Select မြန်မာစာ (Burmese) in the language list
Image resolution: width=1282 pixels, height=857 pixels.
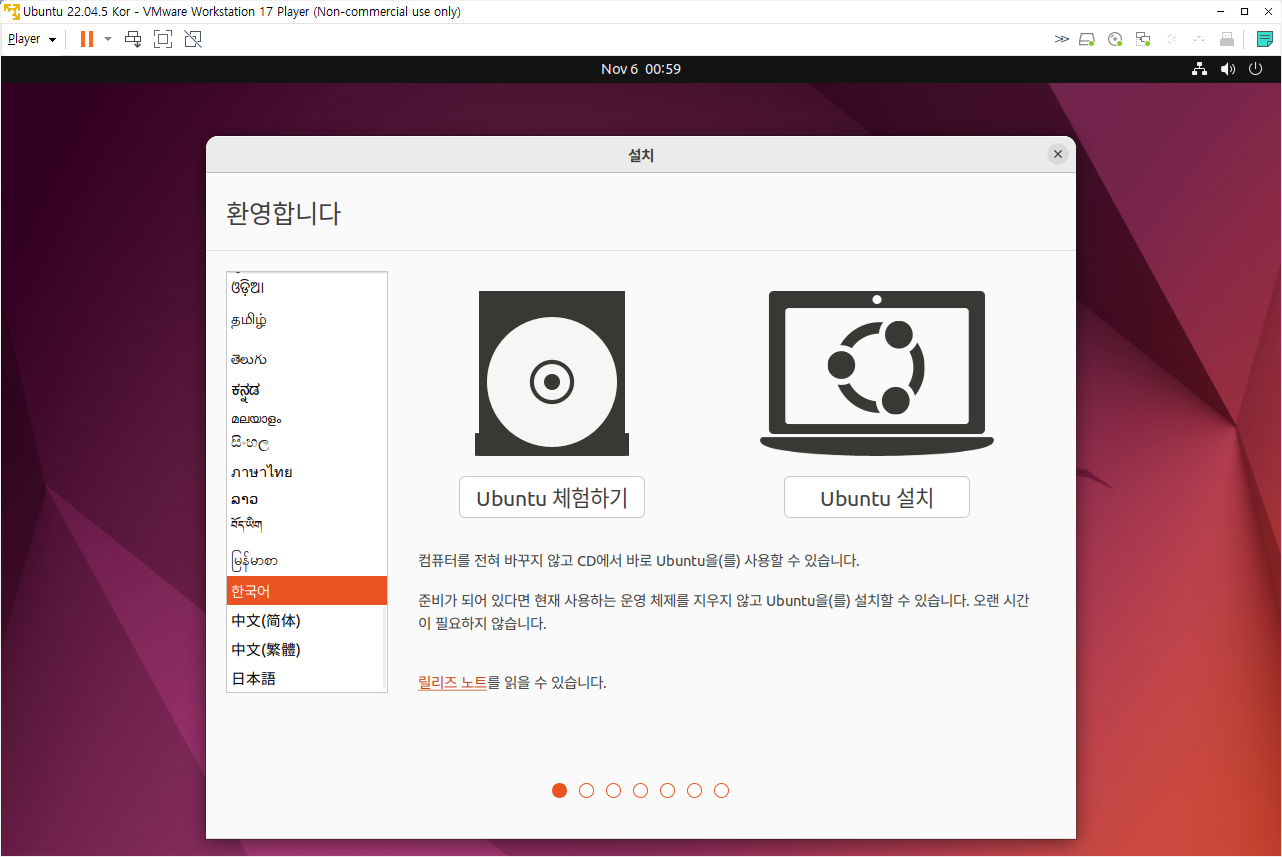click(307, 560)
